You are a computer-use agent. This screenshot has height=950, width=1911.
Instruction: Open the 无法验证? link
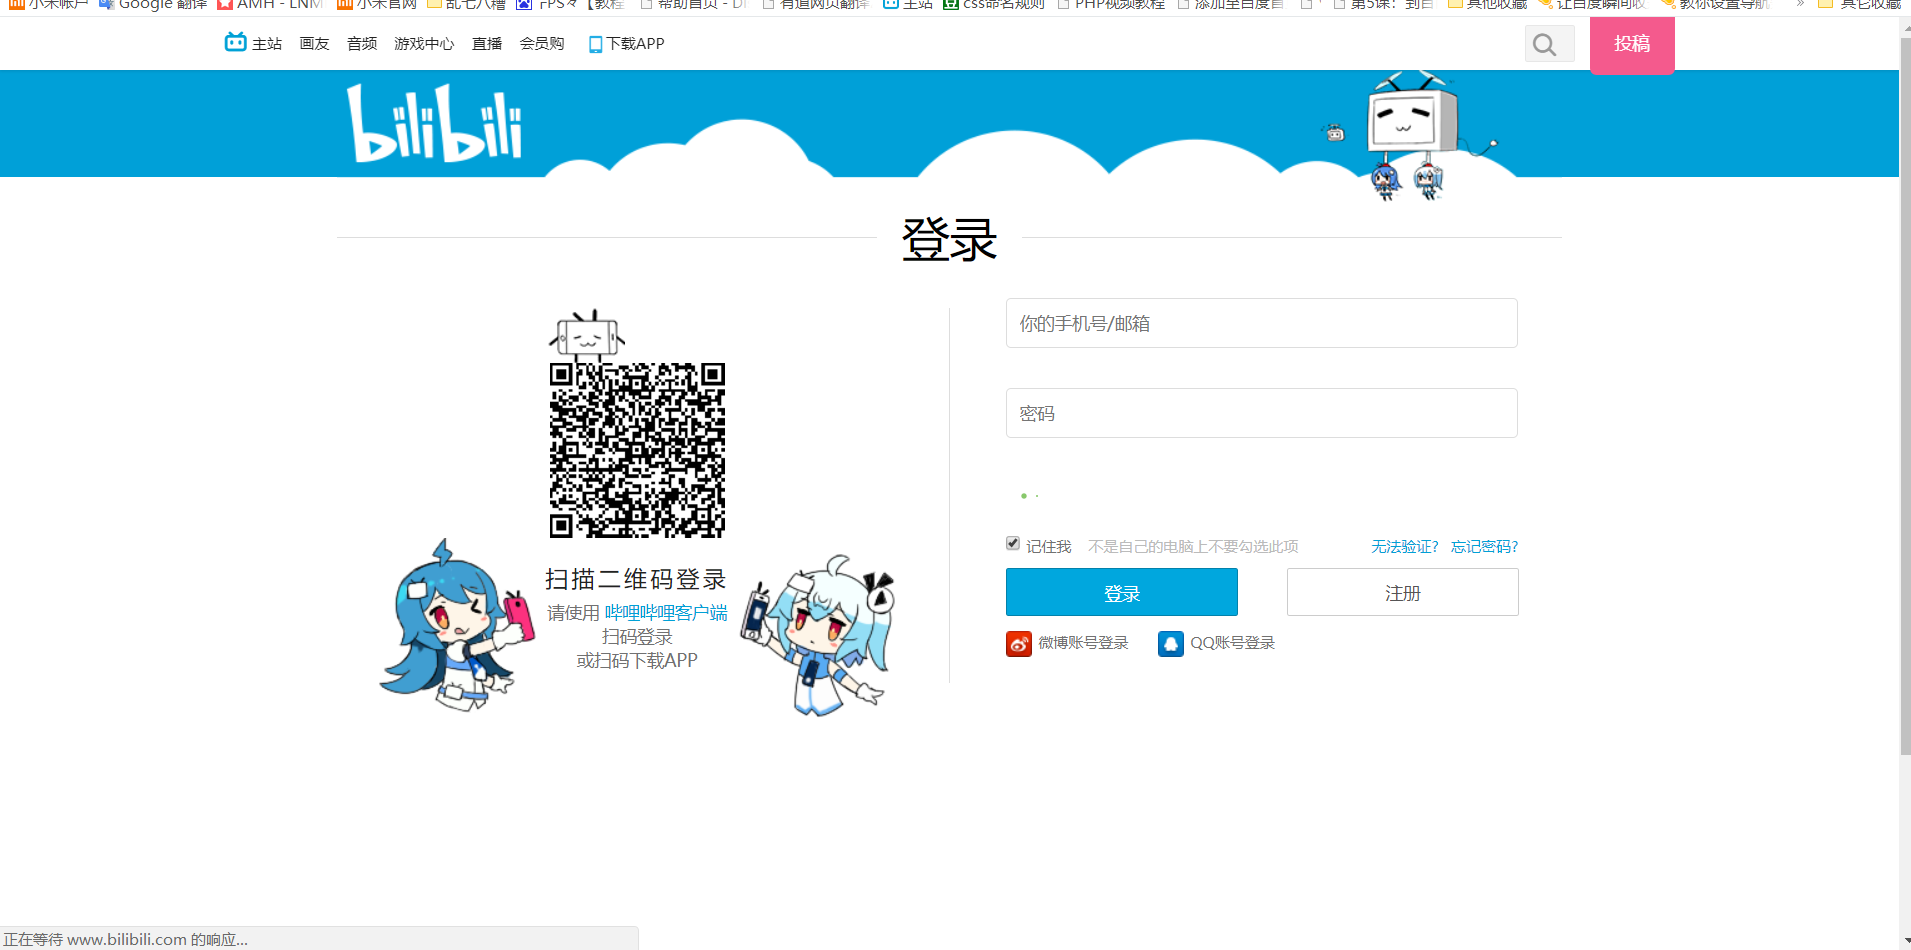click(x=1405, y=547)
